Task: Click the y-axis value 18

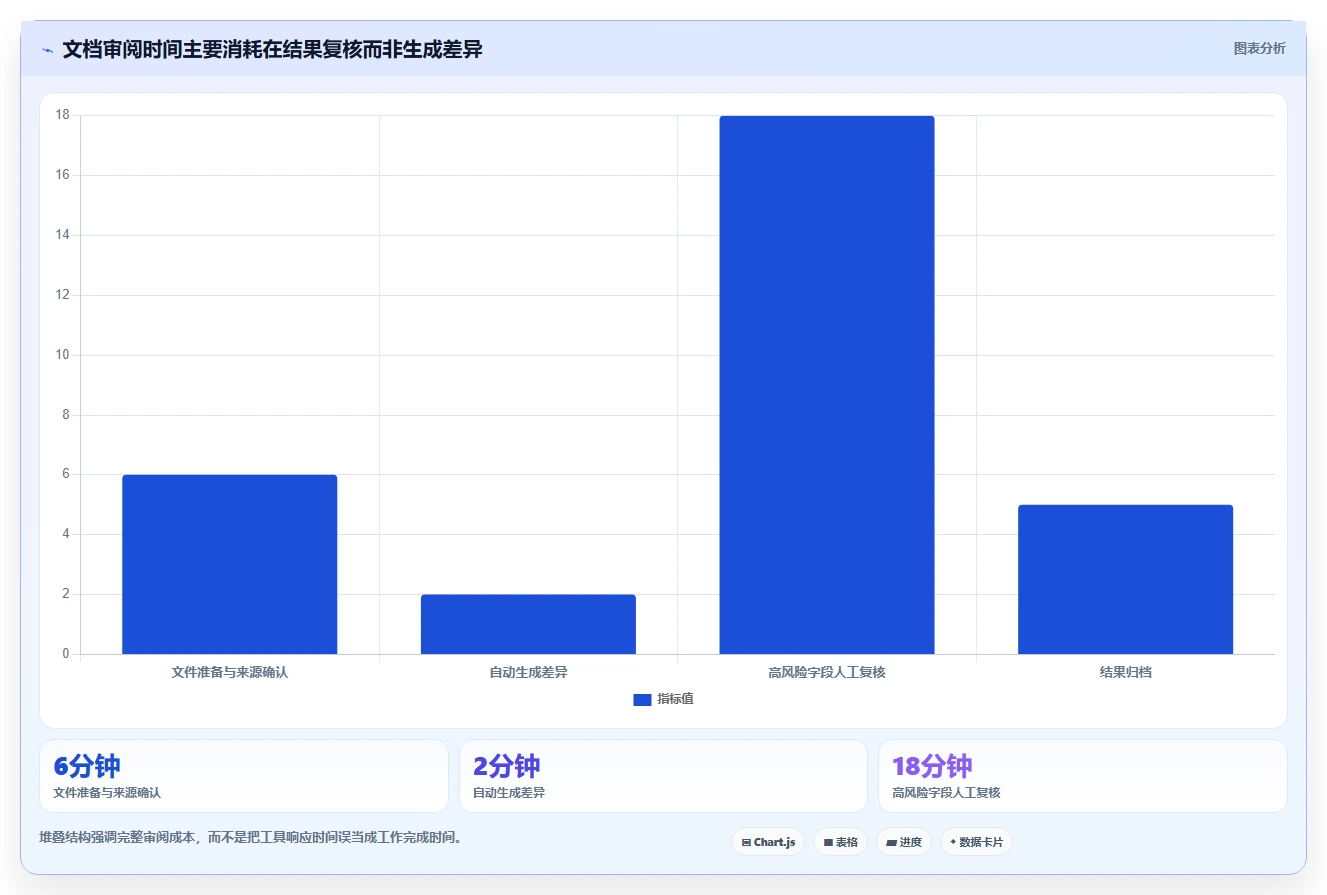Action: (63, 115)
